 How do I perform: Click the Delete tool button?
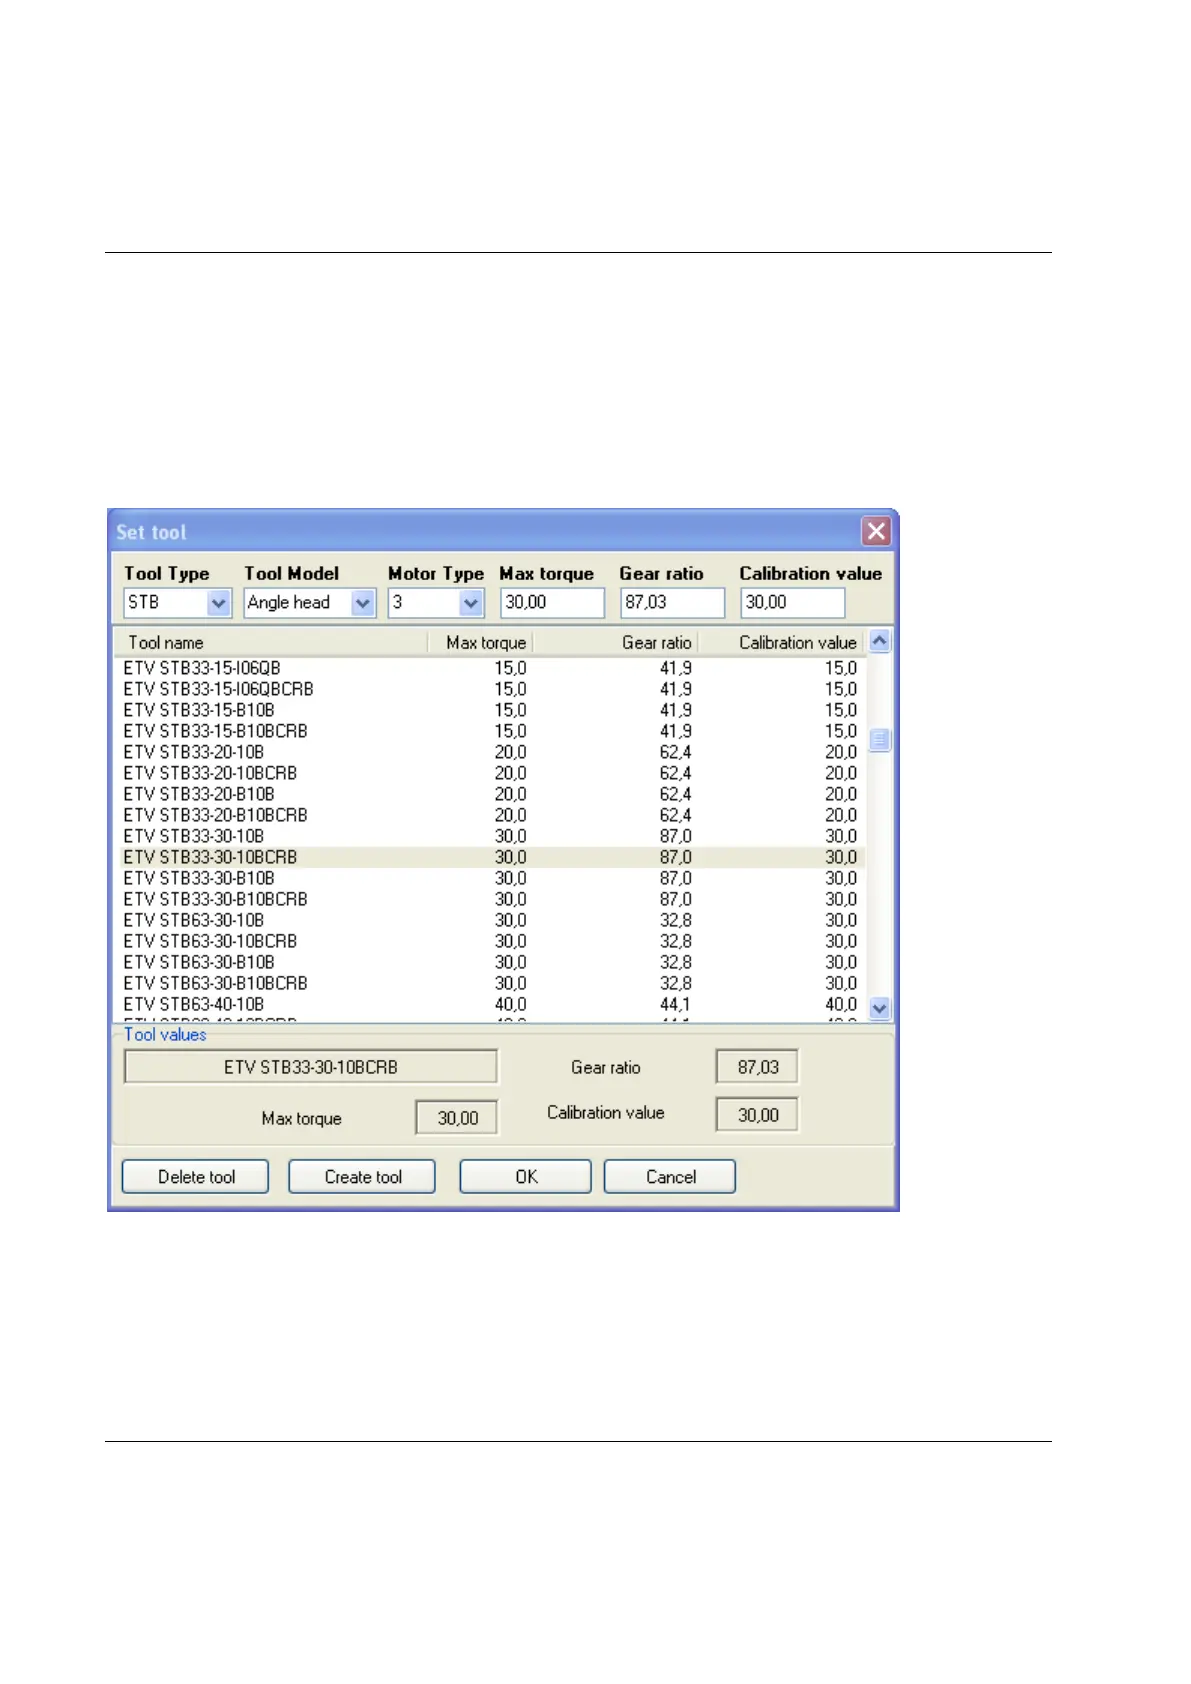(195, 1177)
